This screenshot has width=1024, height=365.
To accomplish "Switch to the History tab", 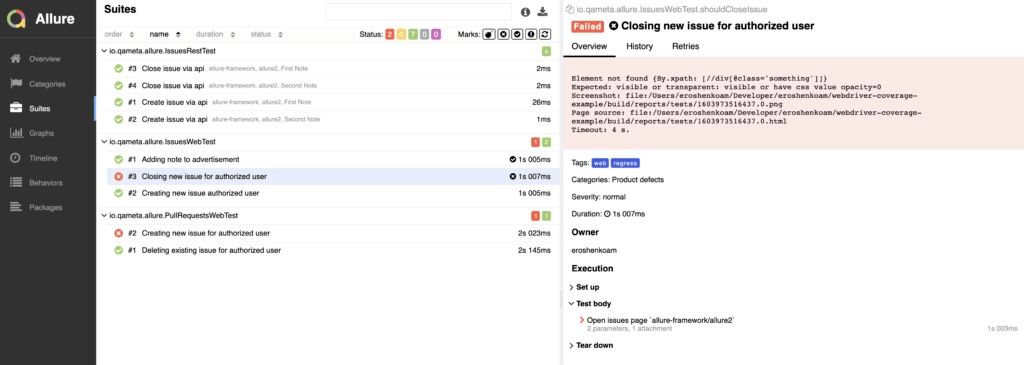I will [x=639, y=46].
